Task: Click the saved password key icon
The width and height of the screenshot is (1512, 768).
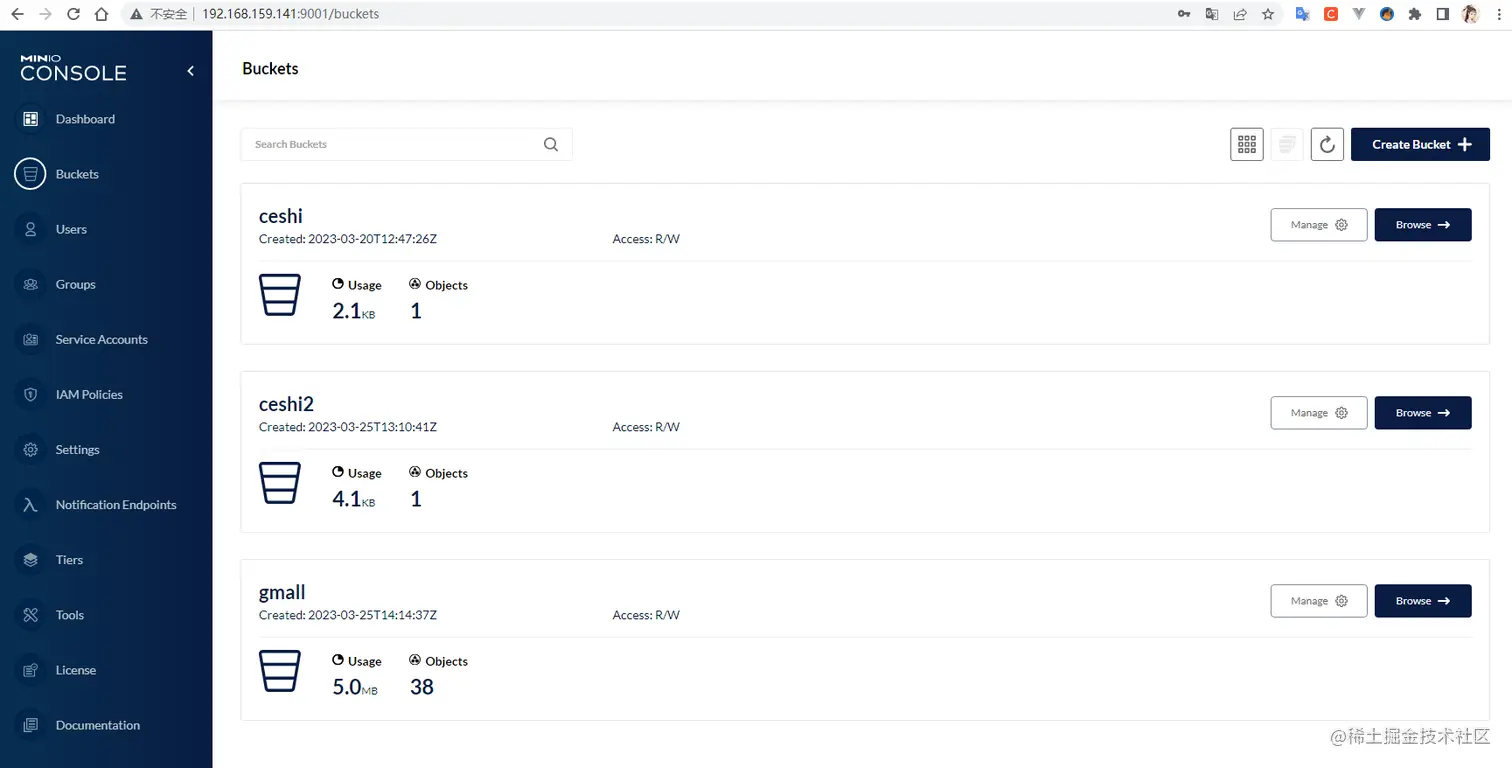Action: tap(1184, 14)
